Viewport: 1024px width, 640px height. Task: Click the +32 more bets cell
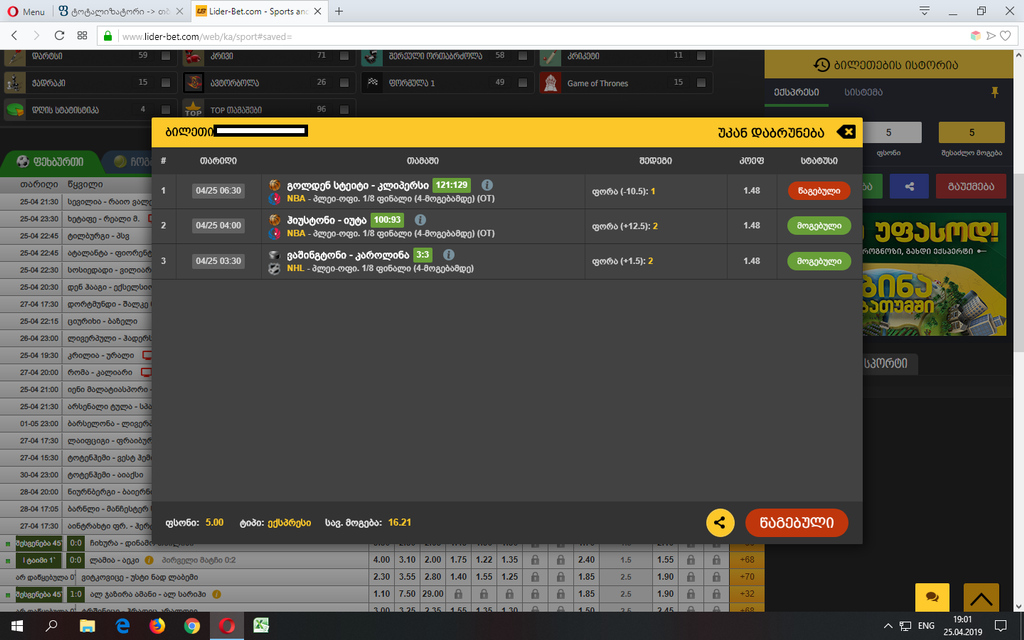click(x=746, y=594)
